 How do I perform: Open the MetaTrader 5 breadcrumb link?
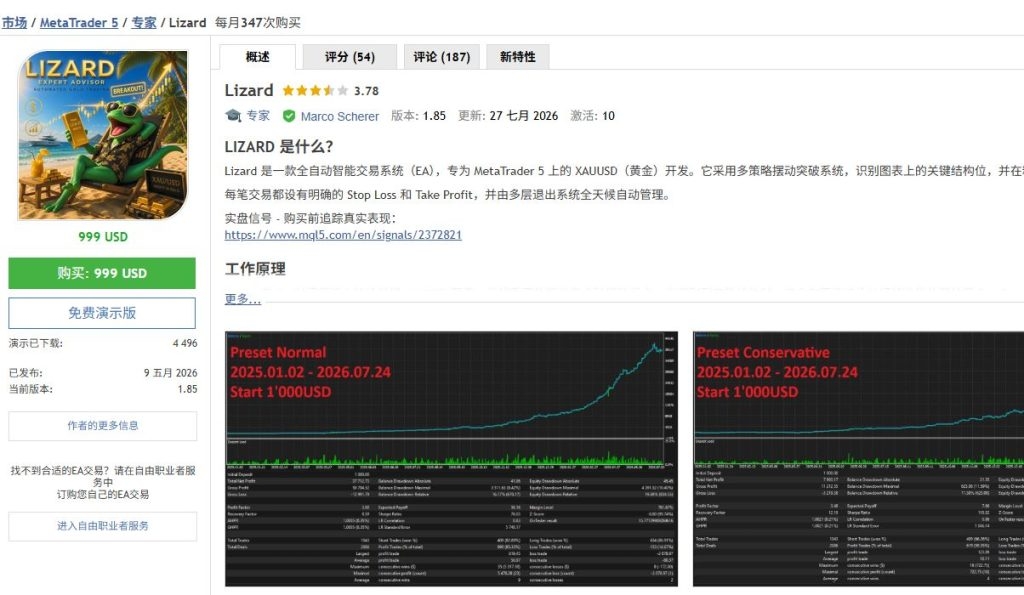click(79, 23)
